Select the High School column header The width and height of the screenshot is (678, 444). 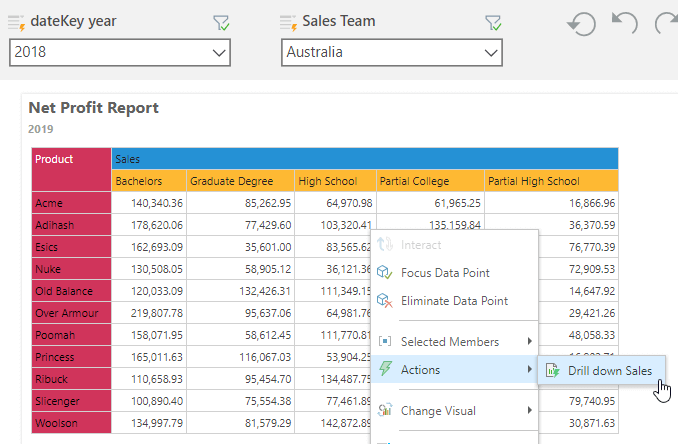tap(335, 181)
